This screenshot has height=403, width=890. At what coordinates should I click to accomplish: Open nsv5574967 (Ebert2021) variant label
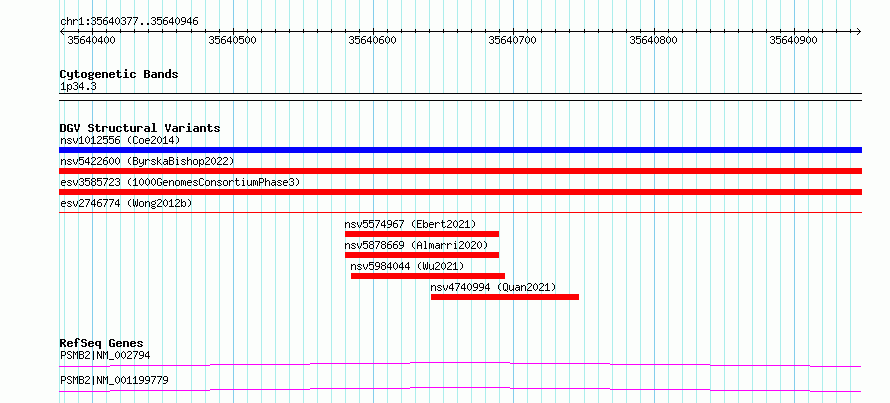pos(410,224)
